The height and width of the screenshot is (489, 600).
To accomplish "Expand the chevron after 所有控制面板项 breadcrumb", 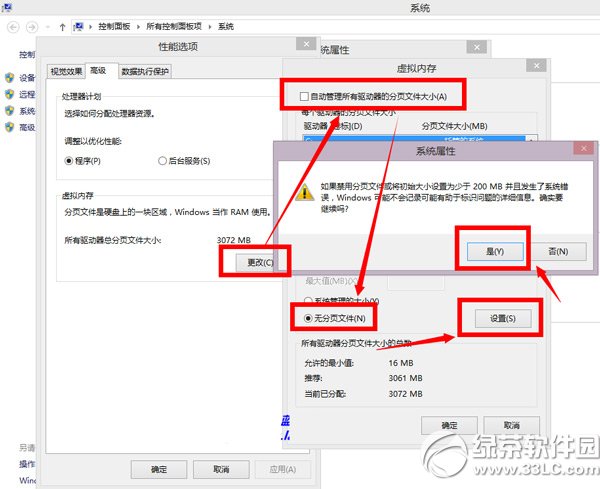I will [210, 27].
